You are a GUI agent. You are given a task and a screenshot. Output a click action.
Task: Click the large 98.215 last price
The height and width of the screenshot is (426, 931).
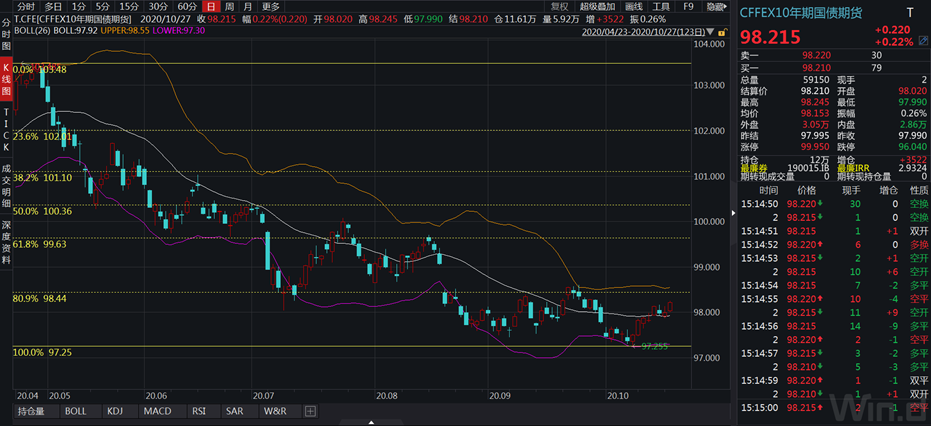[770, 36]
